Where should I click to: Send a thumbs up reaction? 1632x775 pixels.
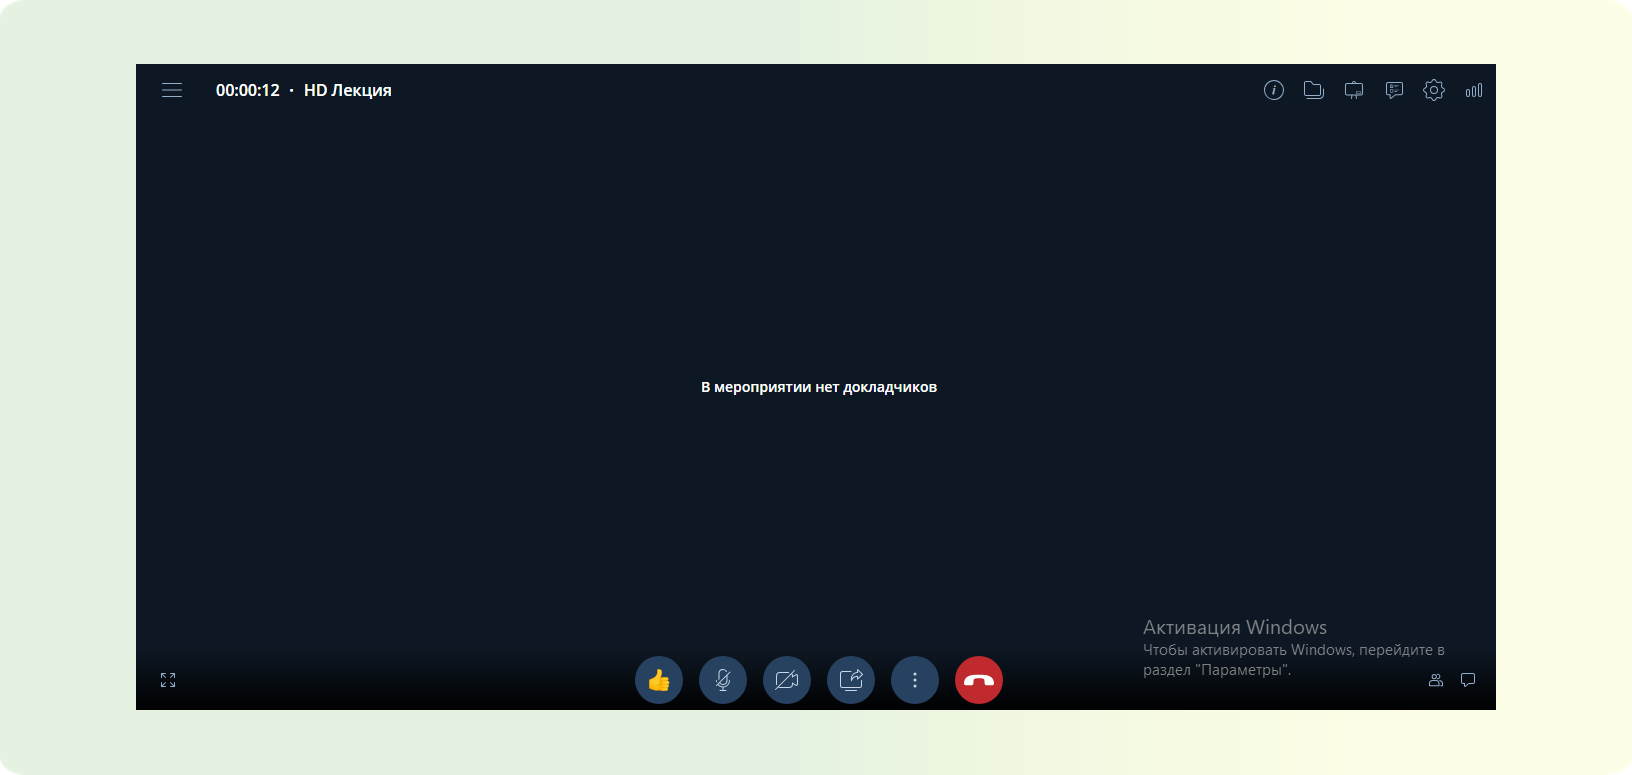pyautogui.click(x=659, y=680)
